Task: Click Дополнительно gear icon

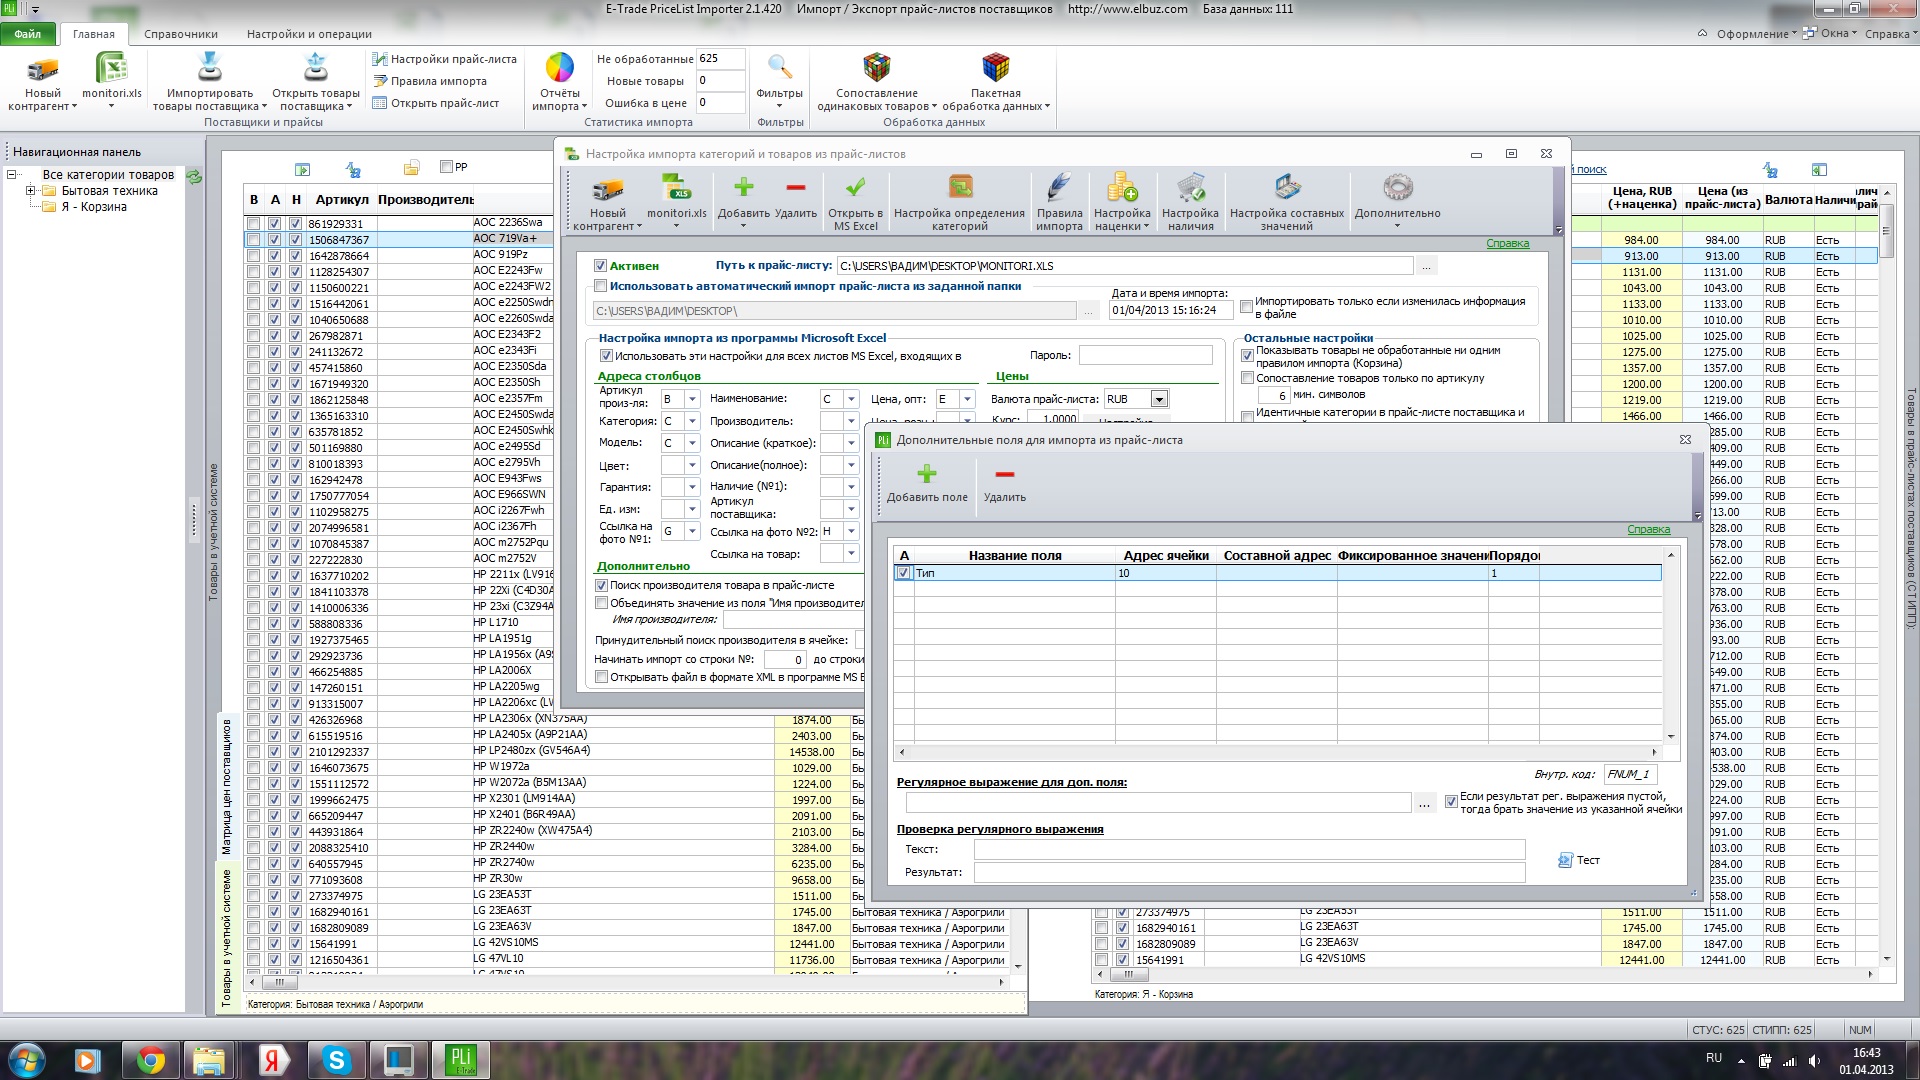Action: [x=1397, y=187]
